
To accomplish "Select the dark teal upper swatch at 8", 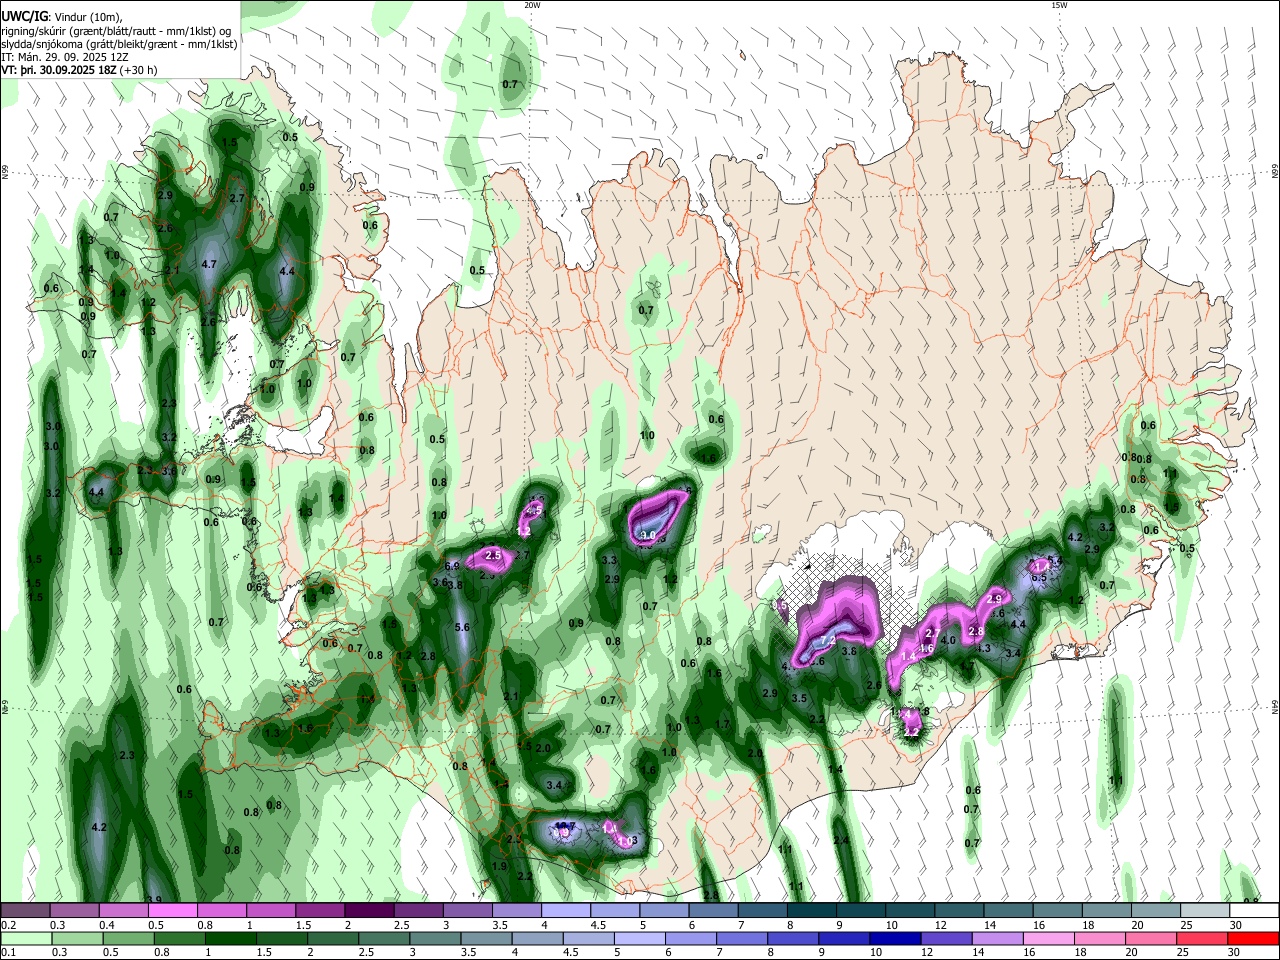I will (x=811, y=911).
